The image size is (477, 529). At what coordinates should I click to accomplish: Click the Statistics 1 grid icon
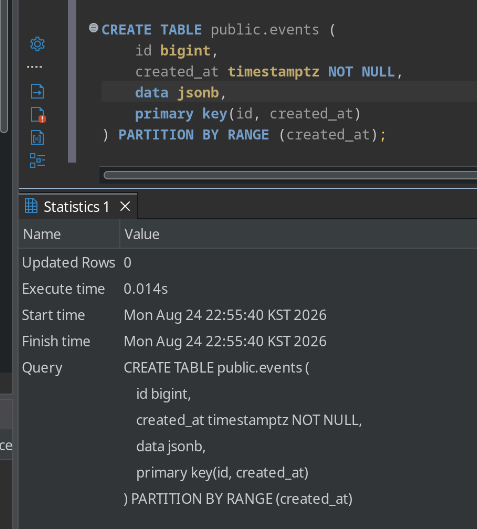(x=31, y=206)
